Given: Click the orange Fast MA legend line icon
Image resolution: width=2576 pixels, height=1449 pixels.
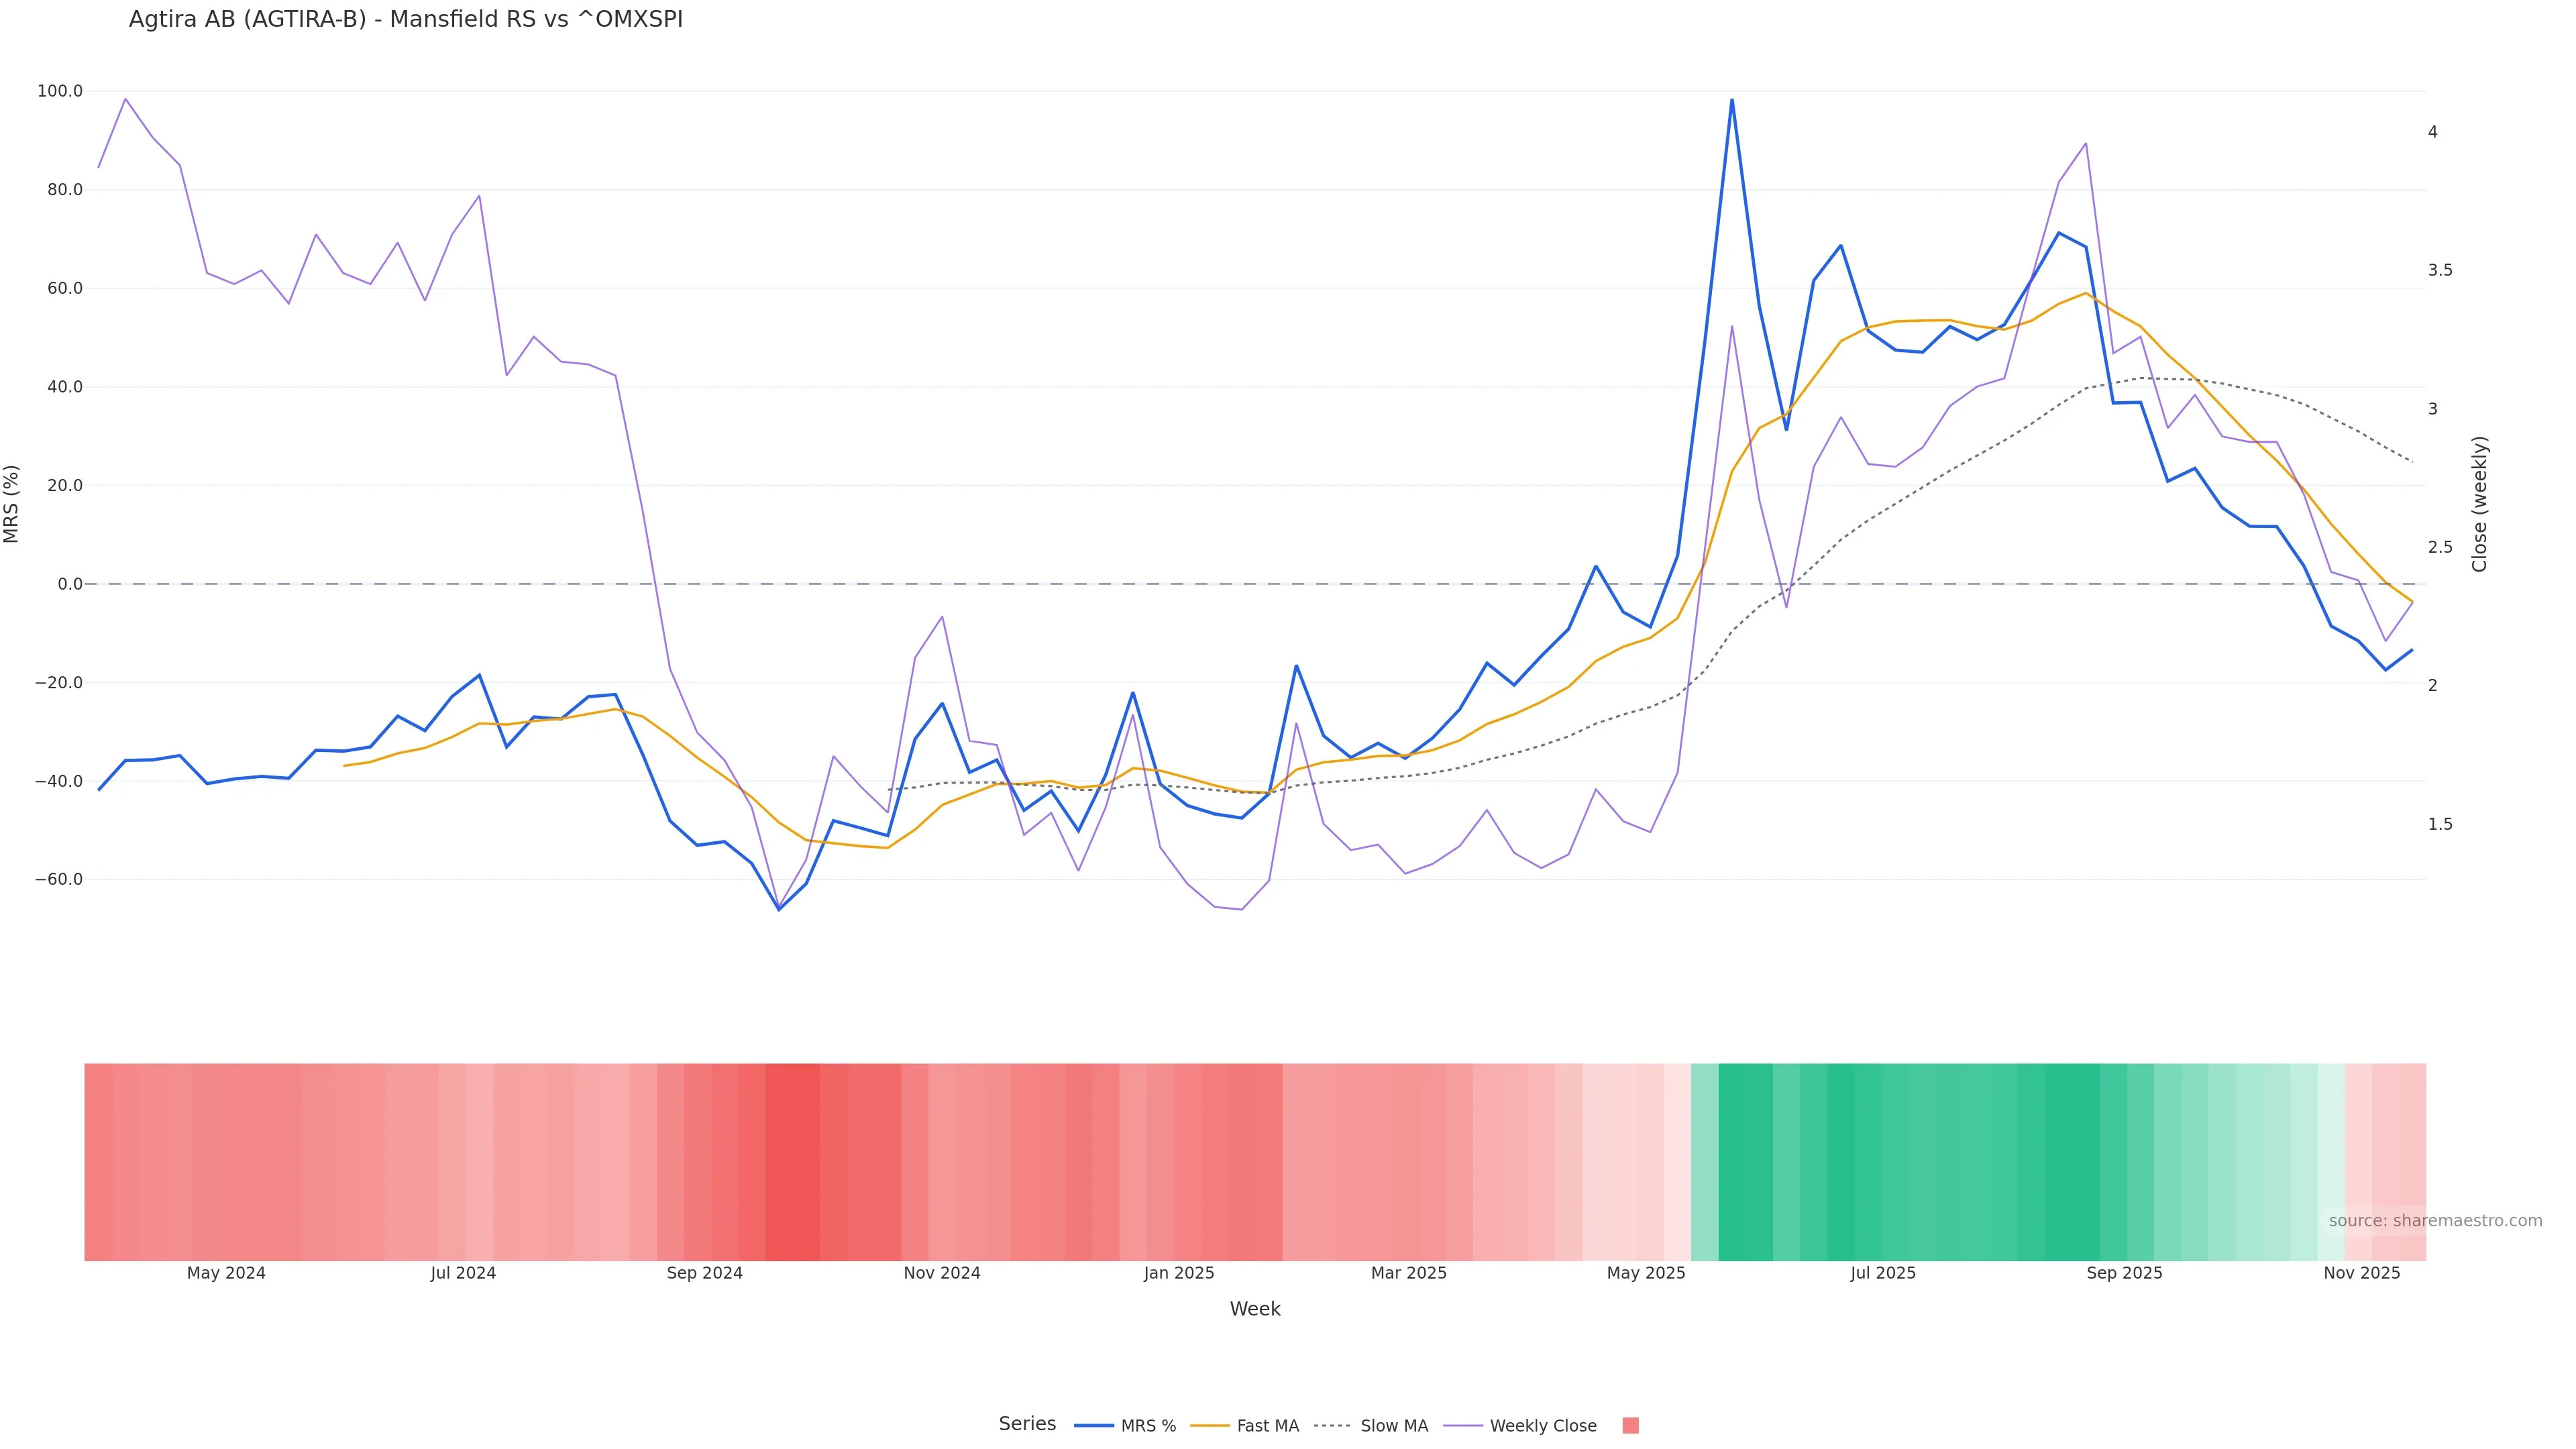Looking at the screenshot, I should (x=1210, y=1426).
